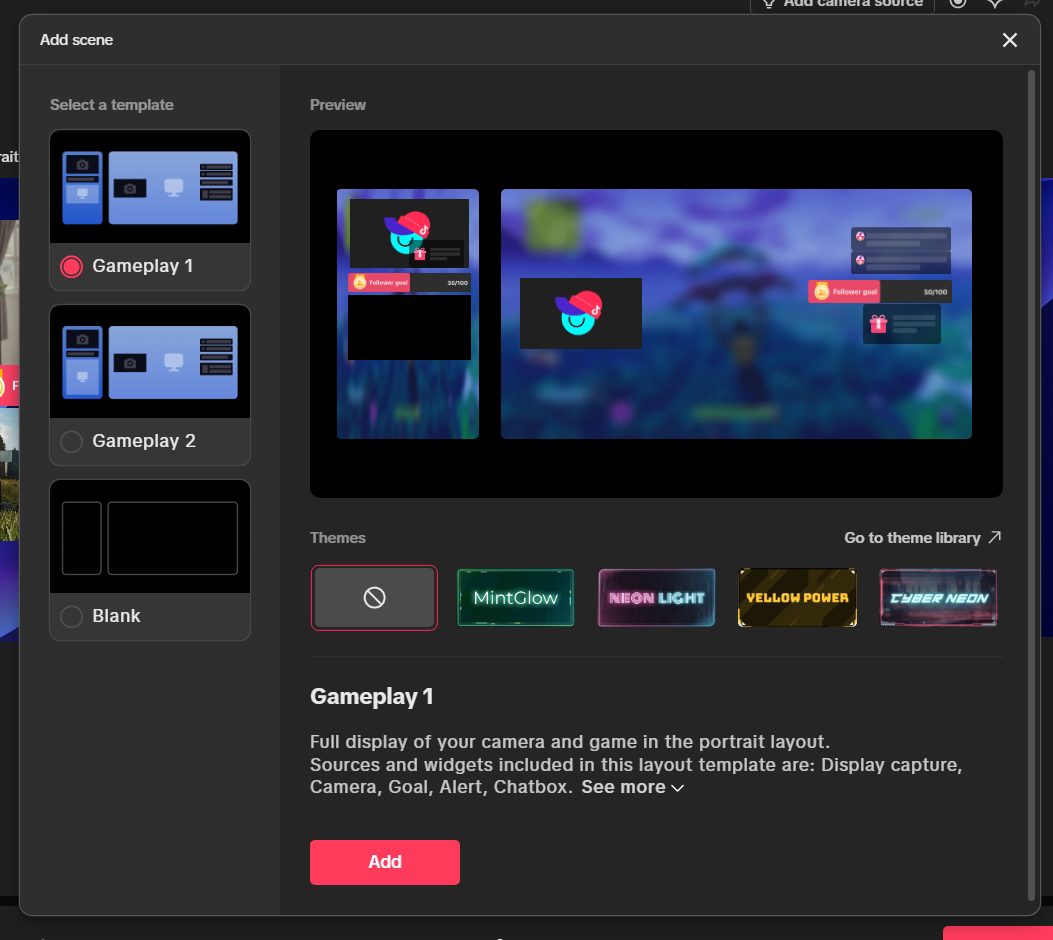Choose the no-theme option icon
Image resolution: width=1053 pixels, height=940 pixels.
coord(374,598)
